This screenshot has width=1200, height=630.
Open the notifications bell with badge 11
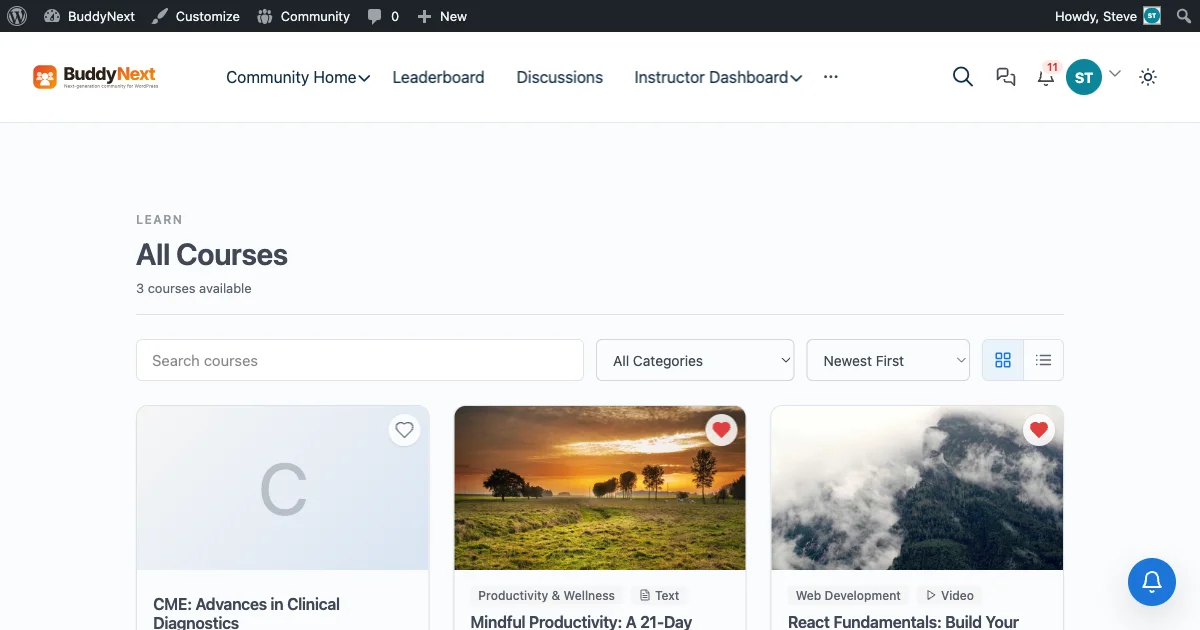pos(1046,77)
